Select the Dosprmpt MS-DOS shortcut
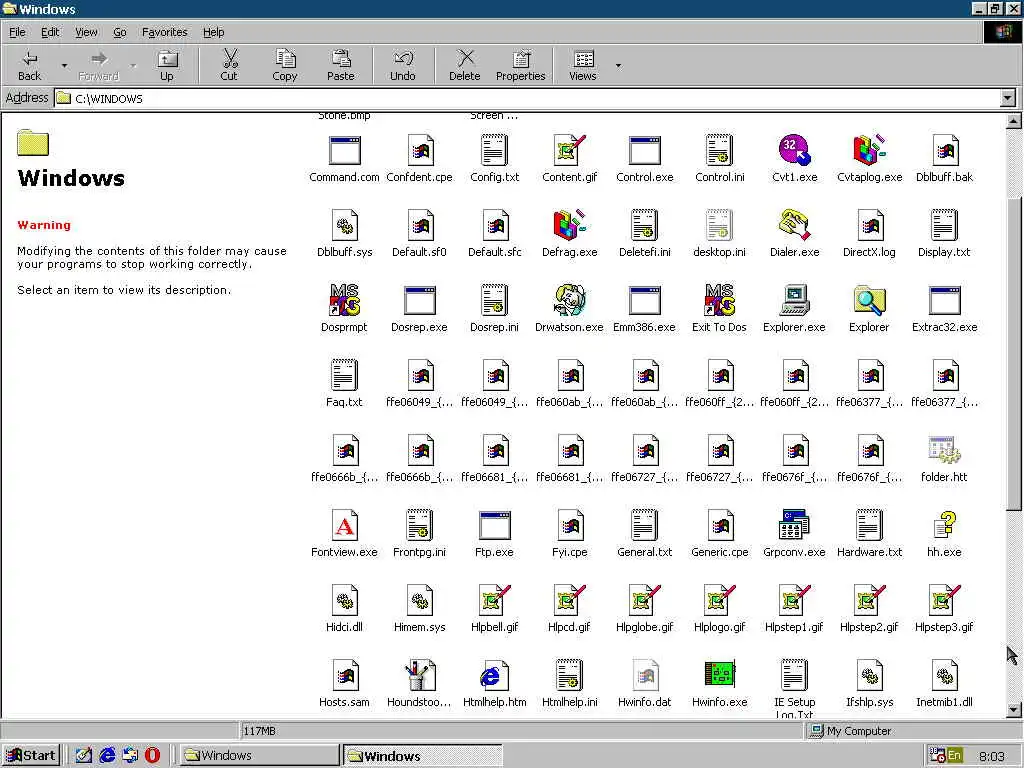Image resolution: width=1024 pixels, height=768 pixels. [x=344, y=301]
